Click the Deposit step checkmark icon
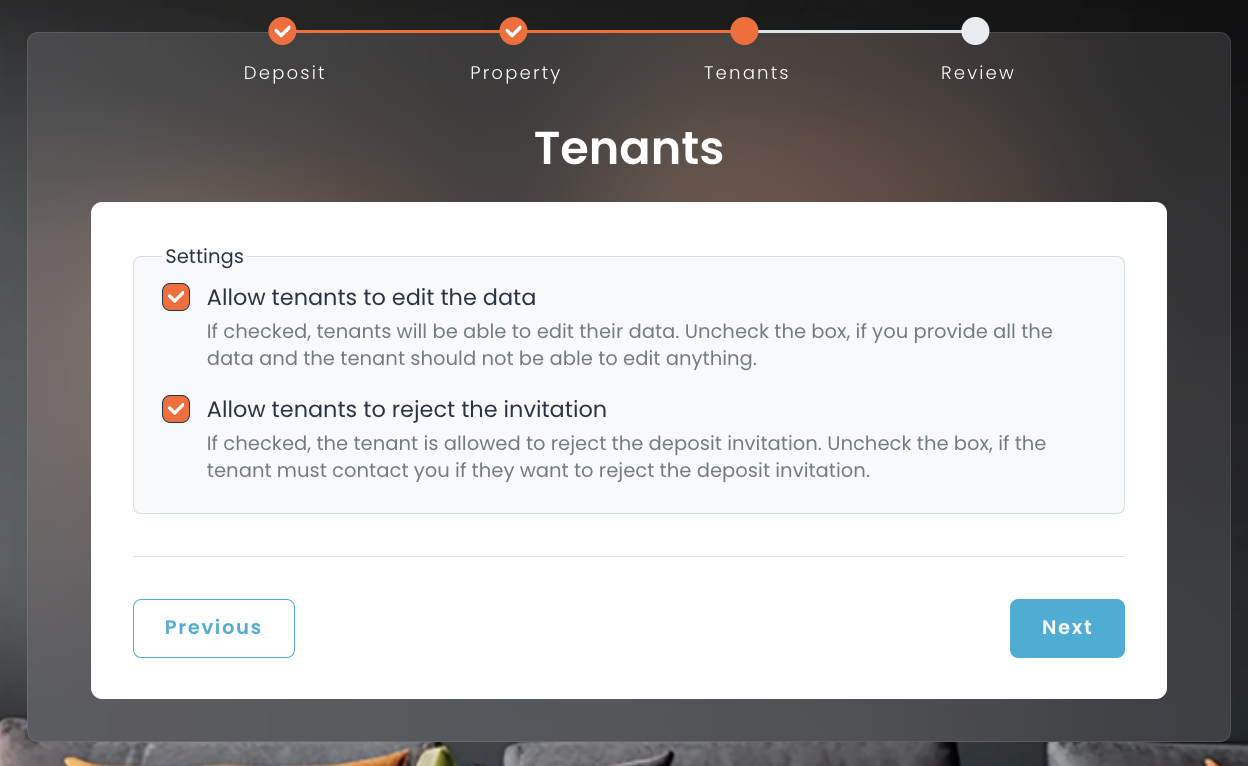This screenshot has height=766, width=1248. pyautogui.click(x=282, y=30)
